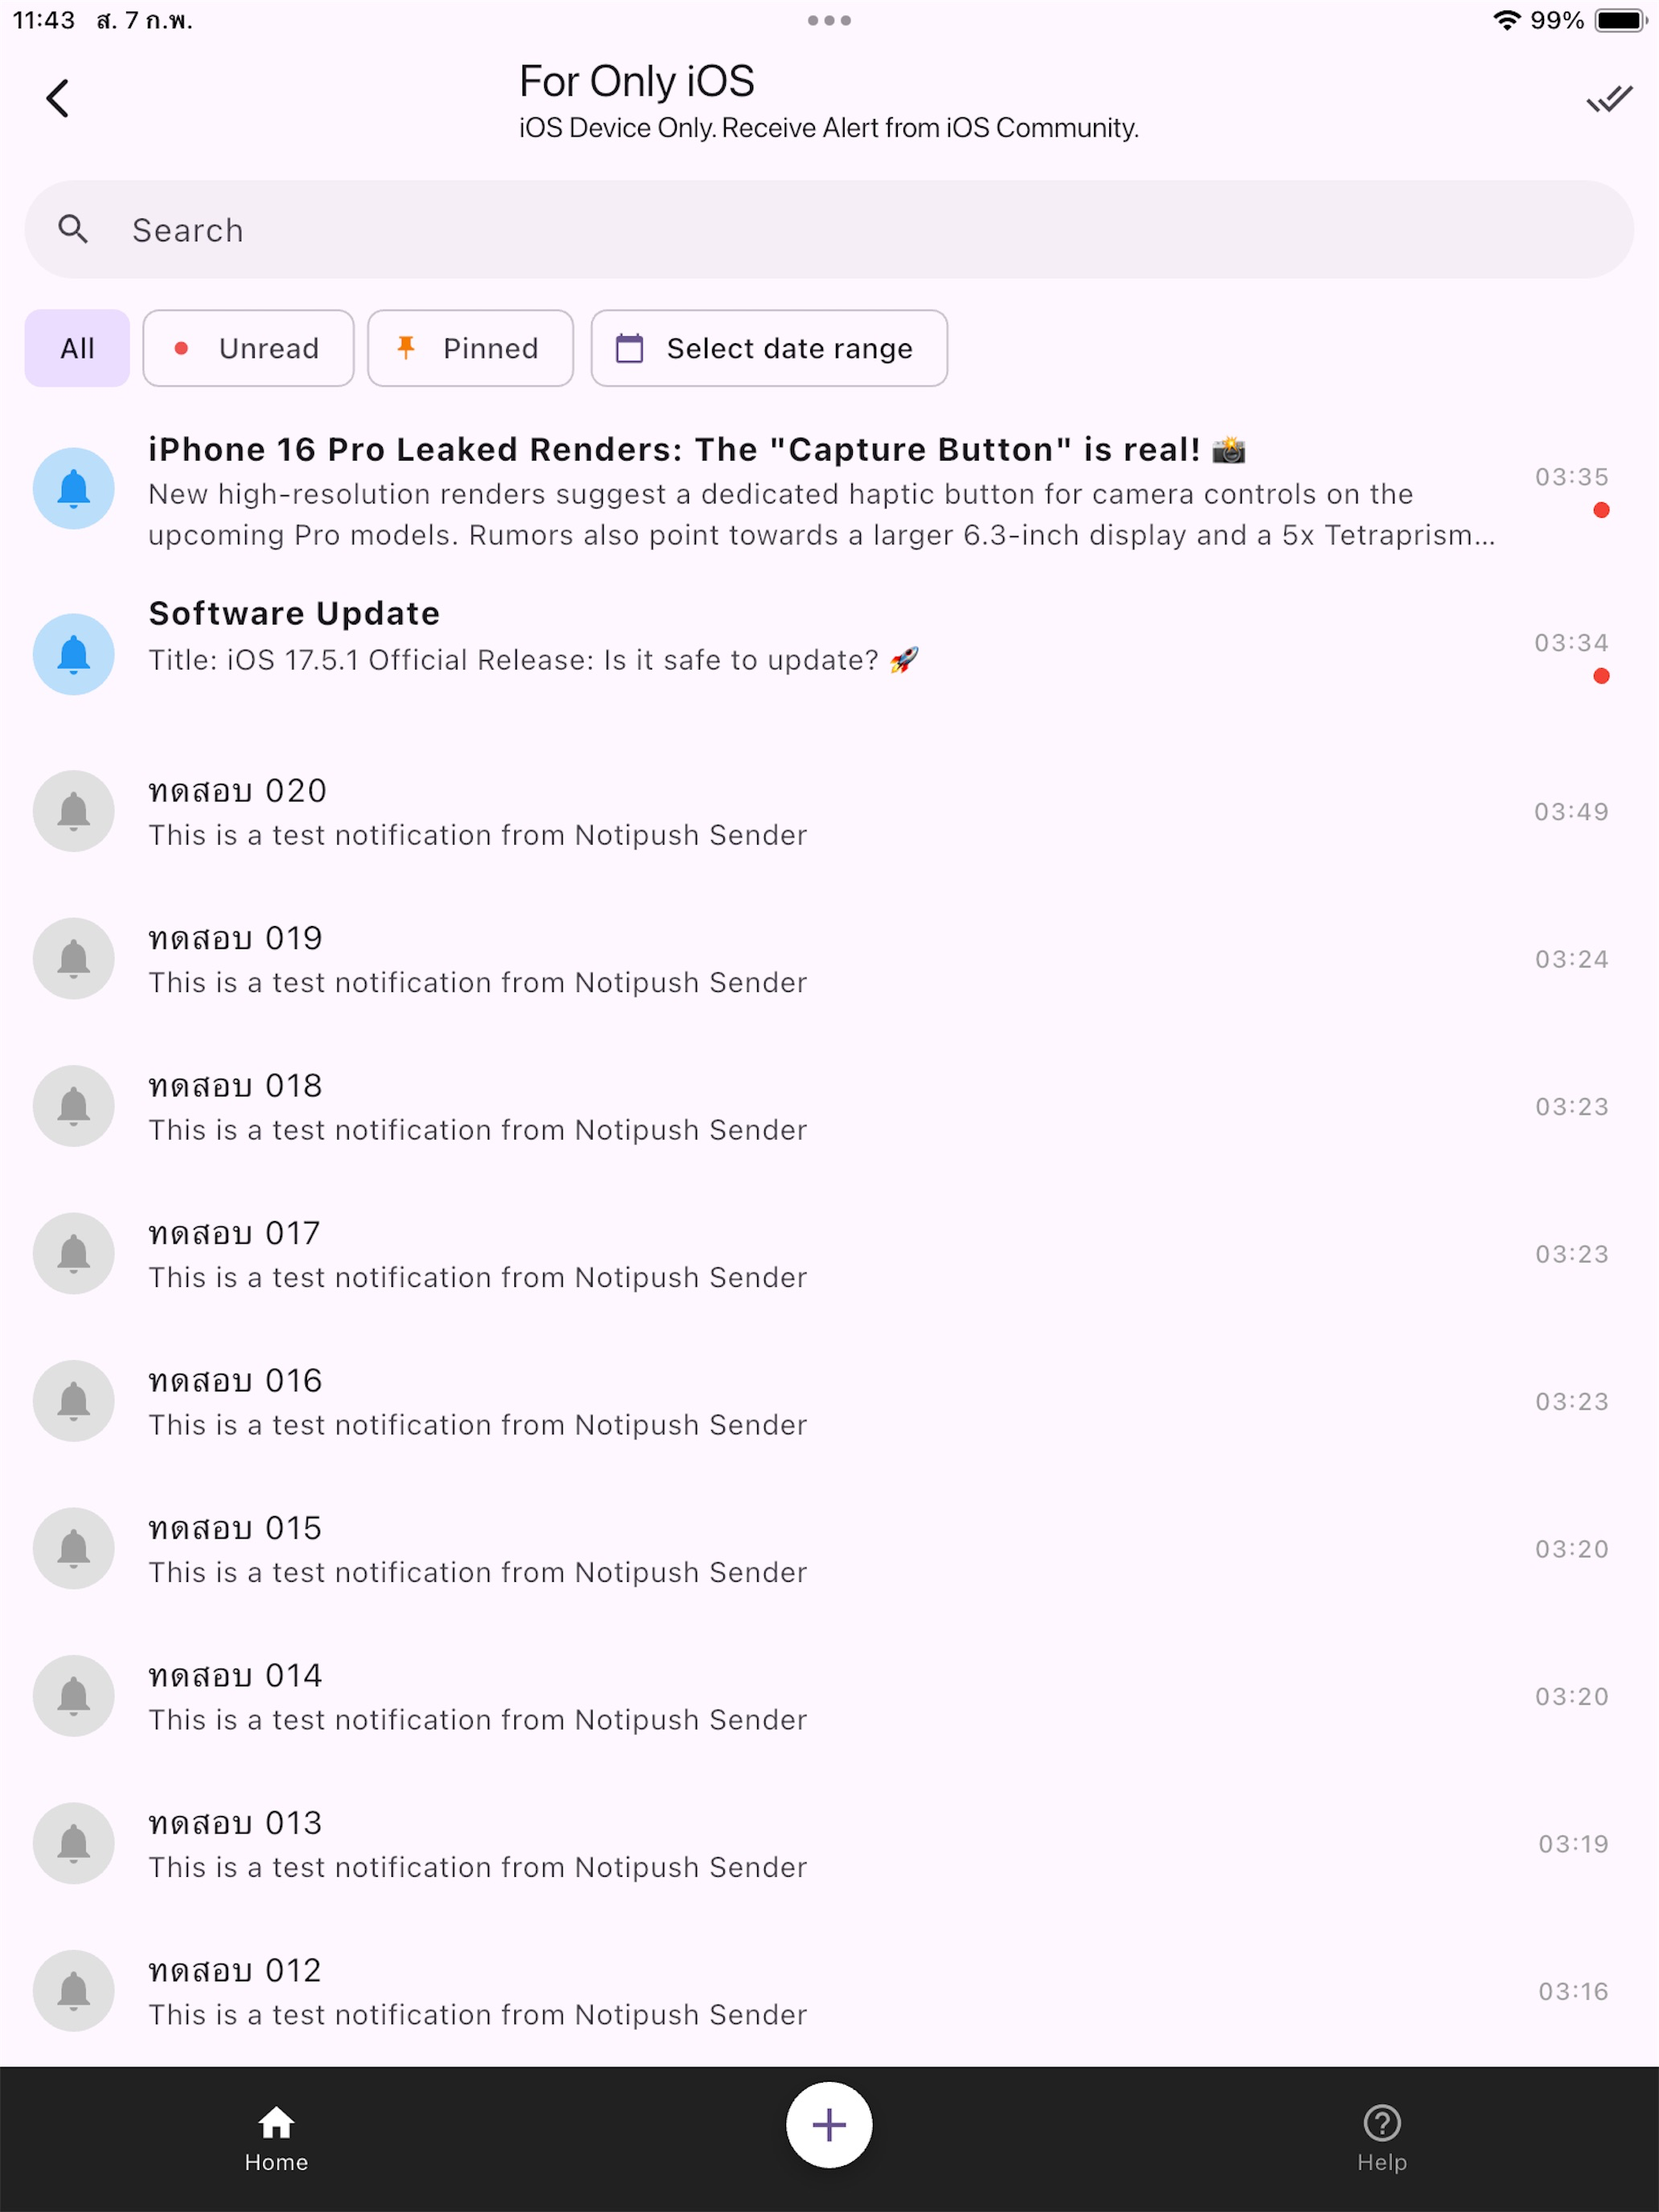Tap the bell icon beside ทดสอบ 015
The width and height of the screenshot is (1659, 2212).
(73, 1549)
